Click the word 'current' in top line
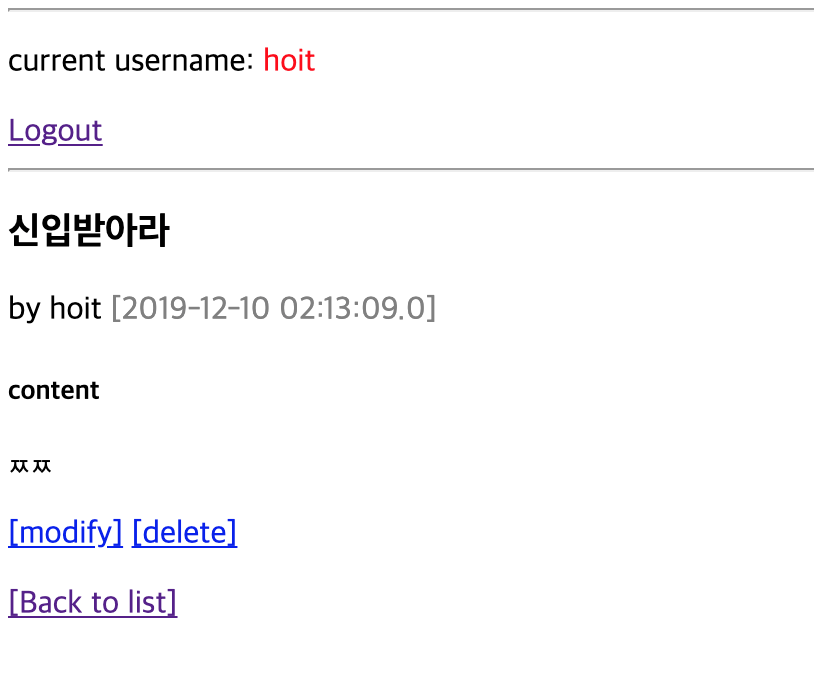This screenshot has width=814, height=682. 56,61
